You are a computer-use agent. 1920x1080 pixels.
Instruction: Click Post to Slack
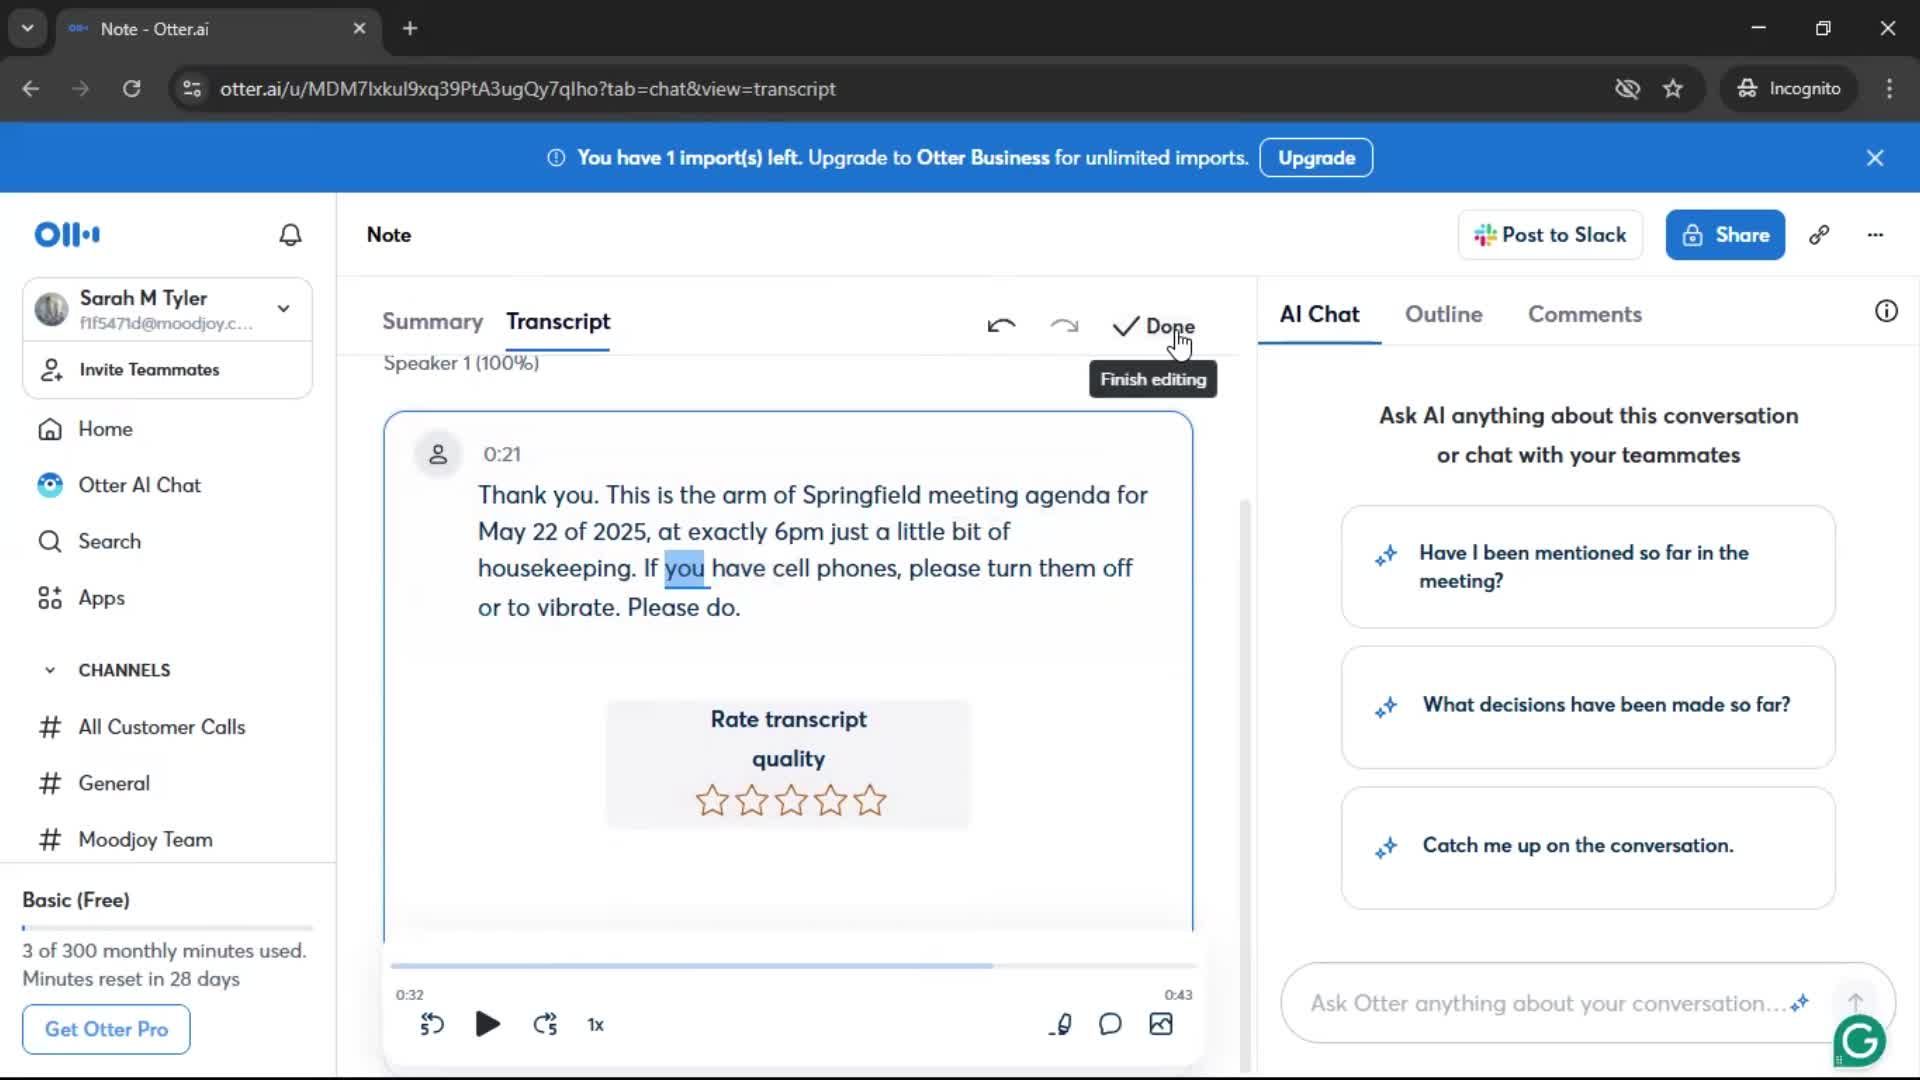pyautogui.click(x=1550, y=235)
